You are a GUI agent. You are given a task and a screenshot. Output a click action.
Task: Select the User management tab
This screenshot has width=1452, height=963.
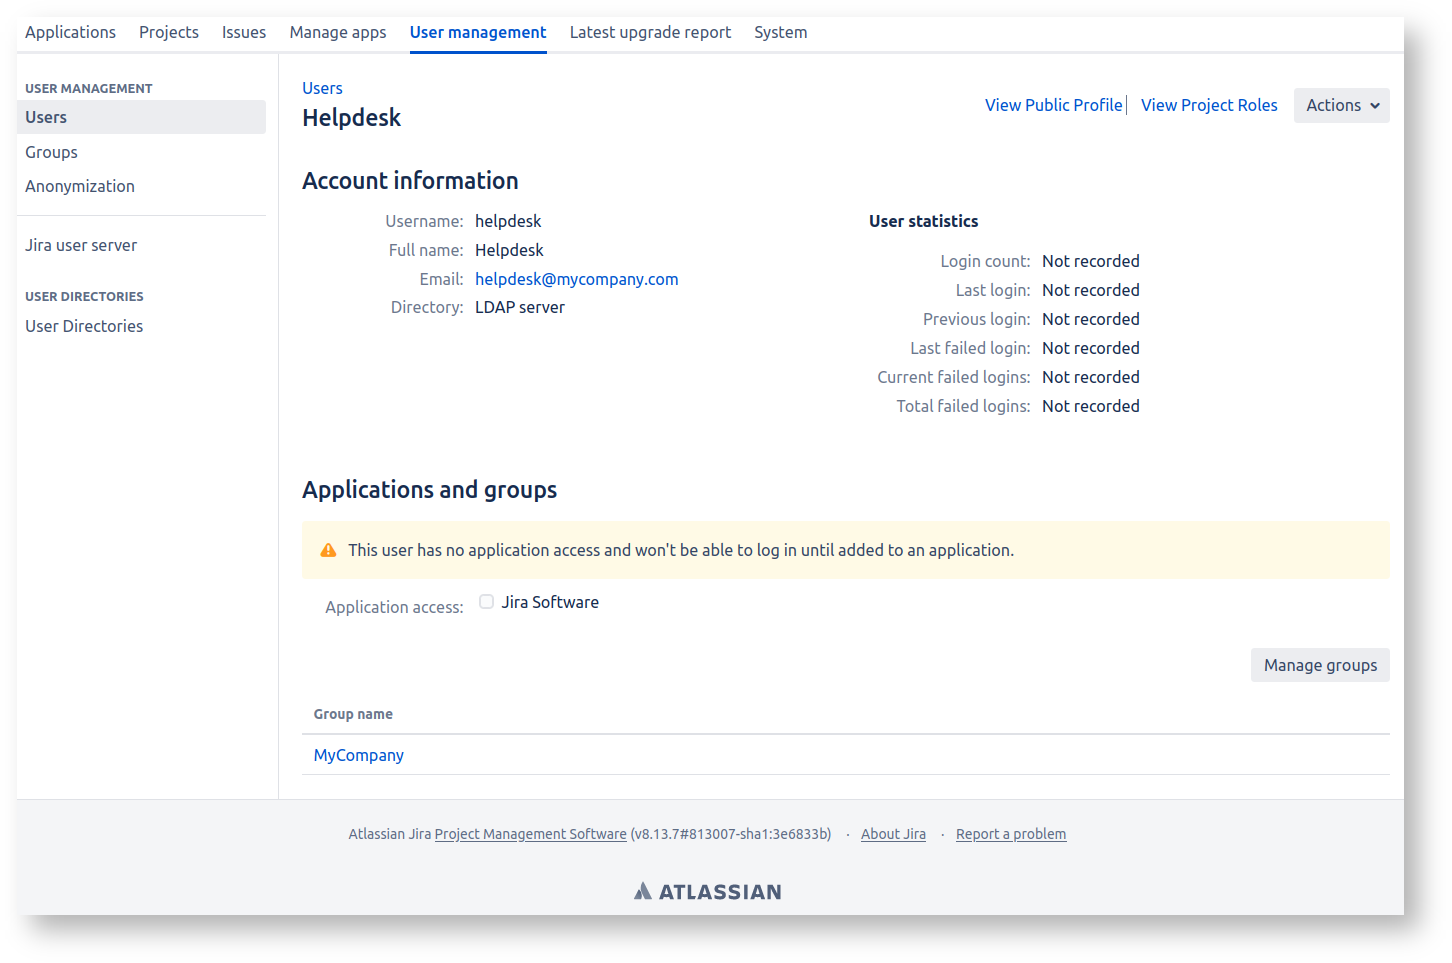pyautogui.click(x=478, y=32)
